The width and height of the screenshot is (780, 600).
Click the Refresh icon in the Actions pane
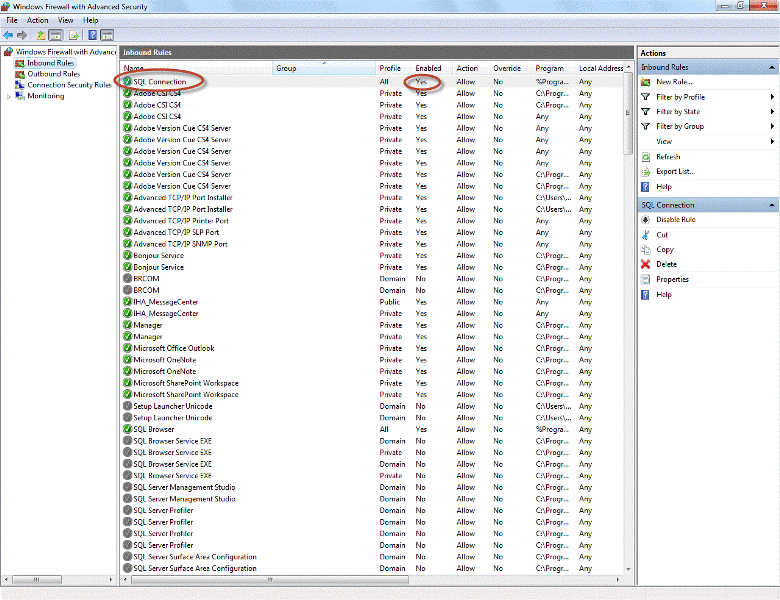tap(646, 157)
